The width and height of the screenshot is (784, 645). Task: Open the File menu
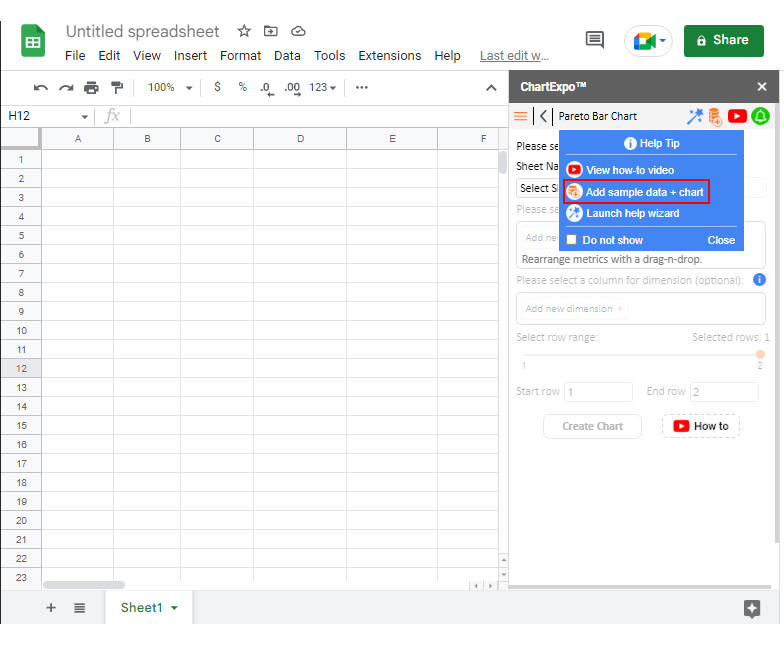[x=75, y=56]
